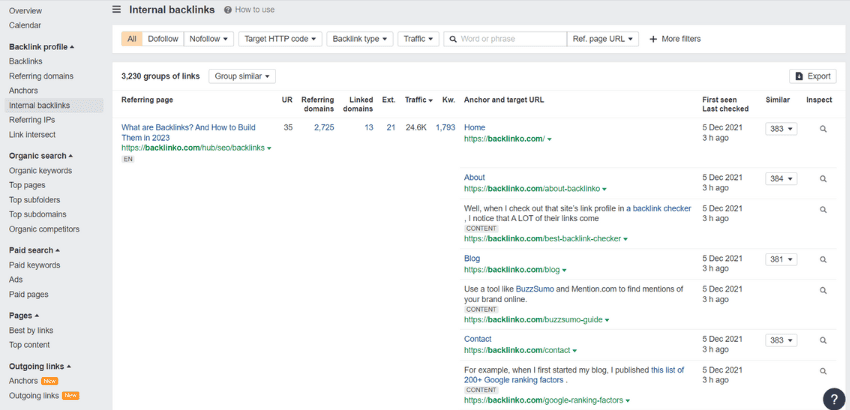Inspect the Google ranking factors anchor row

823,371
